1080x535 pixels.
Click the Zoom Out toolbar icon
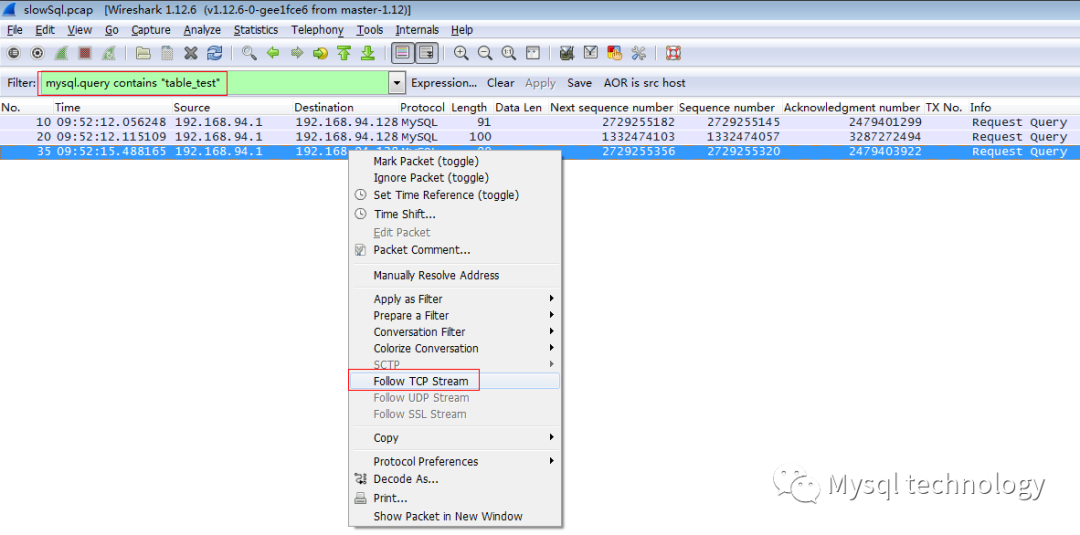(485, 53)
